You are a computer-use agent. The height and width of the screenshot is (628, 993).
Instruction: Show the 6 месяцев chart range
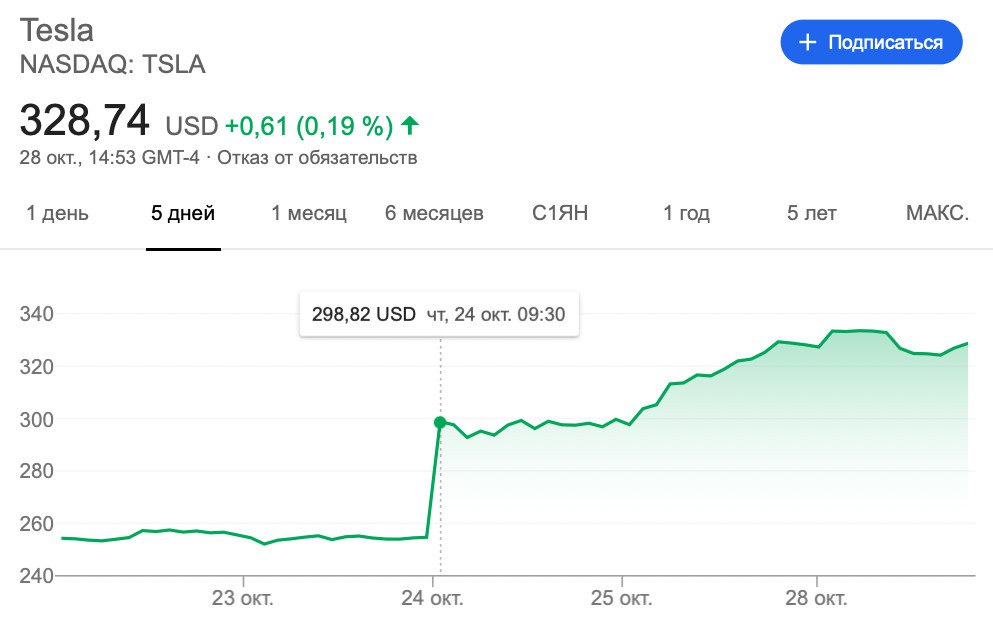coord(434,213)
